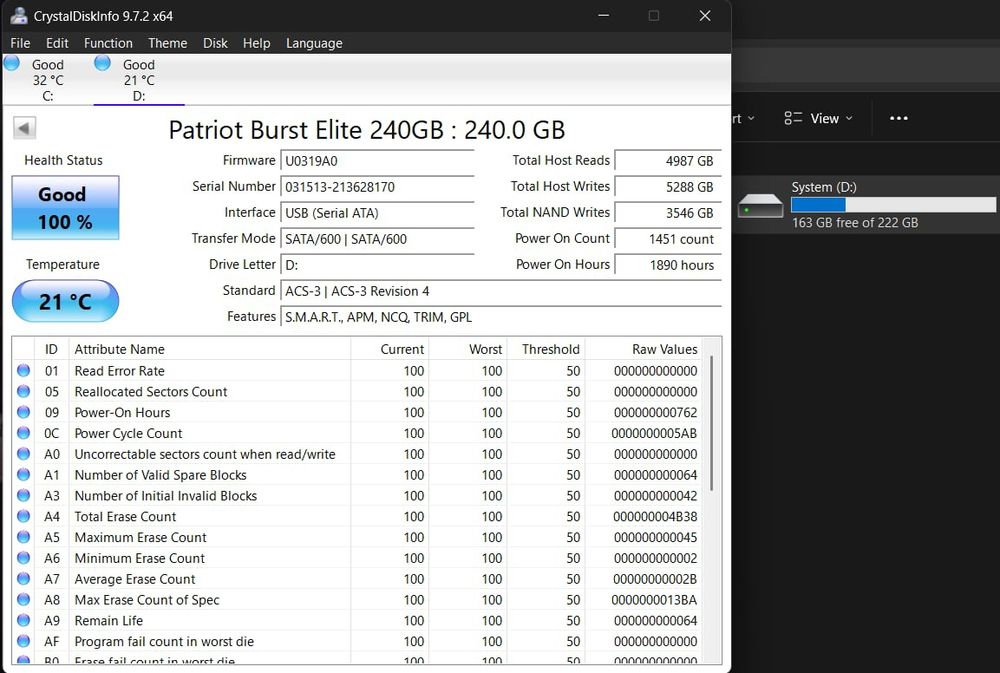Click the raw value 000000004B38 of Total Erase Count
1000x673 pixels.
(x=655, y=516)
